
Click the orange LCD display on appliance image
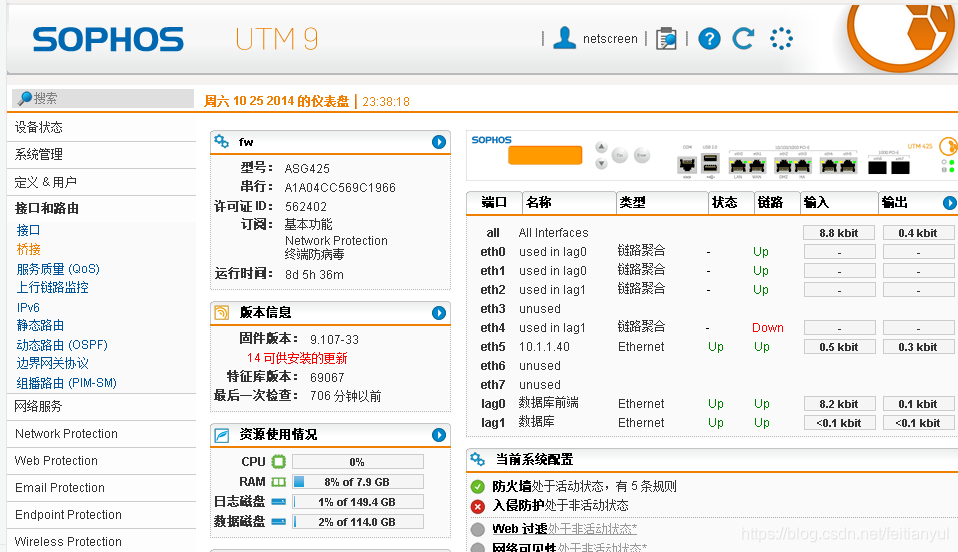coord(545,155)
